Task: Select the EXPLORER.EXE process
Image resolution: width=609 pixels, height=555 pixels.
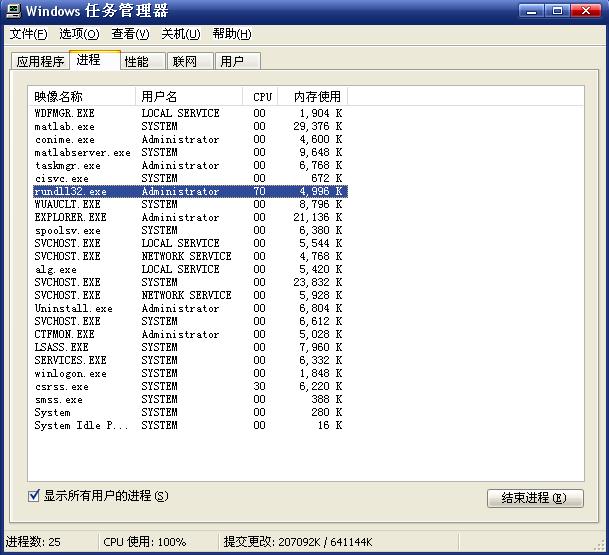Action: [190, 217]
